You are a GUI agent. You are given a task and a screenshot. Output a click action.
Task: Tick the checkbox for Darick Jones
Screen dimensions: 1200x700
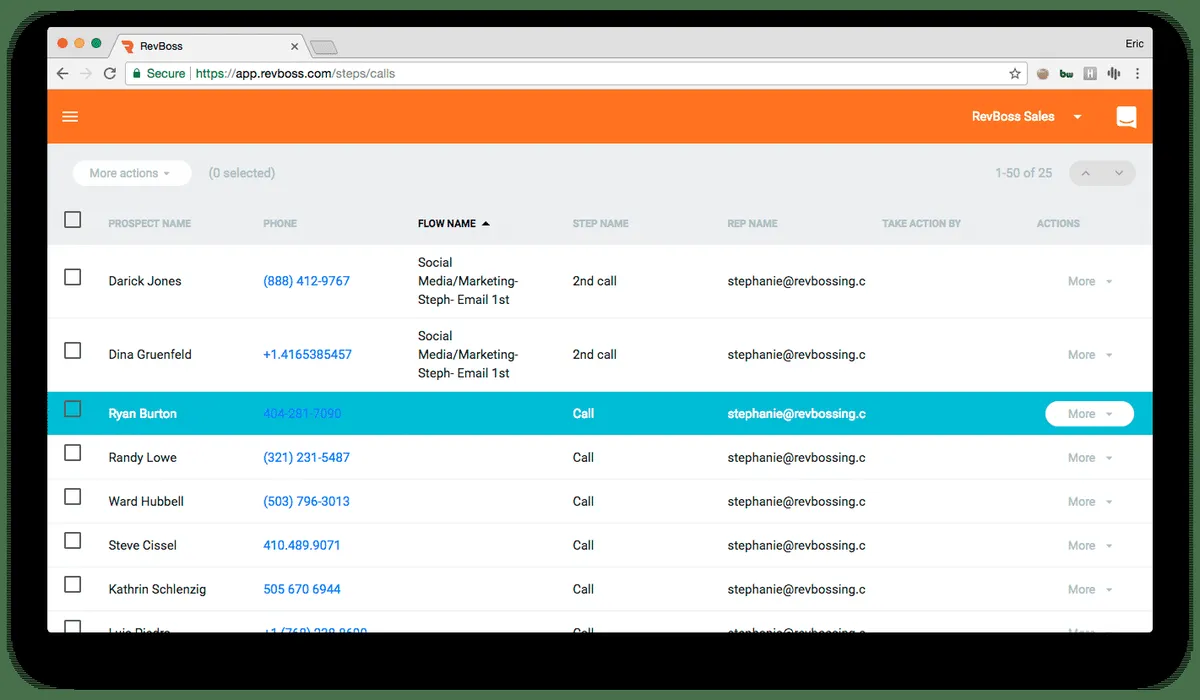click(72, 277)
